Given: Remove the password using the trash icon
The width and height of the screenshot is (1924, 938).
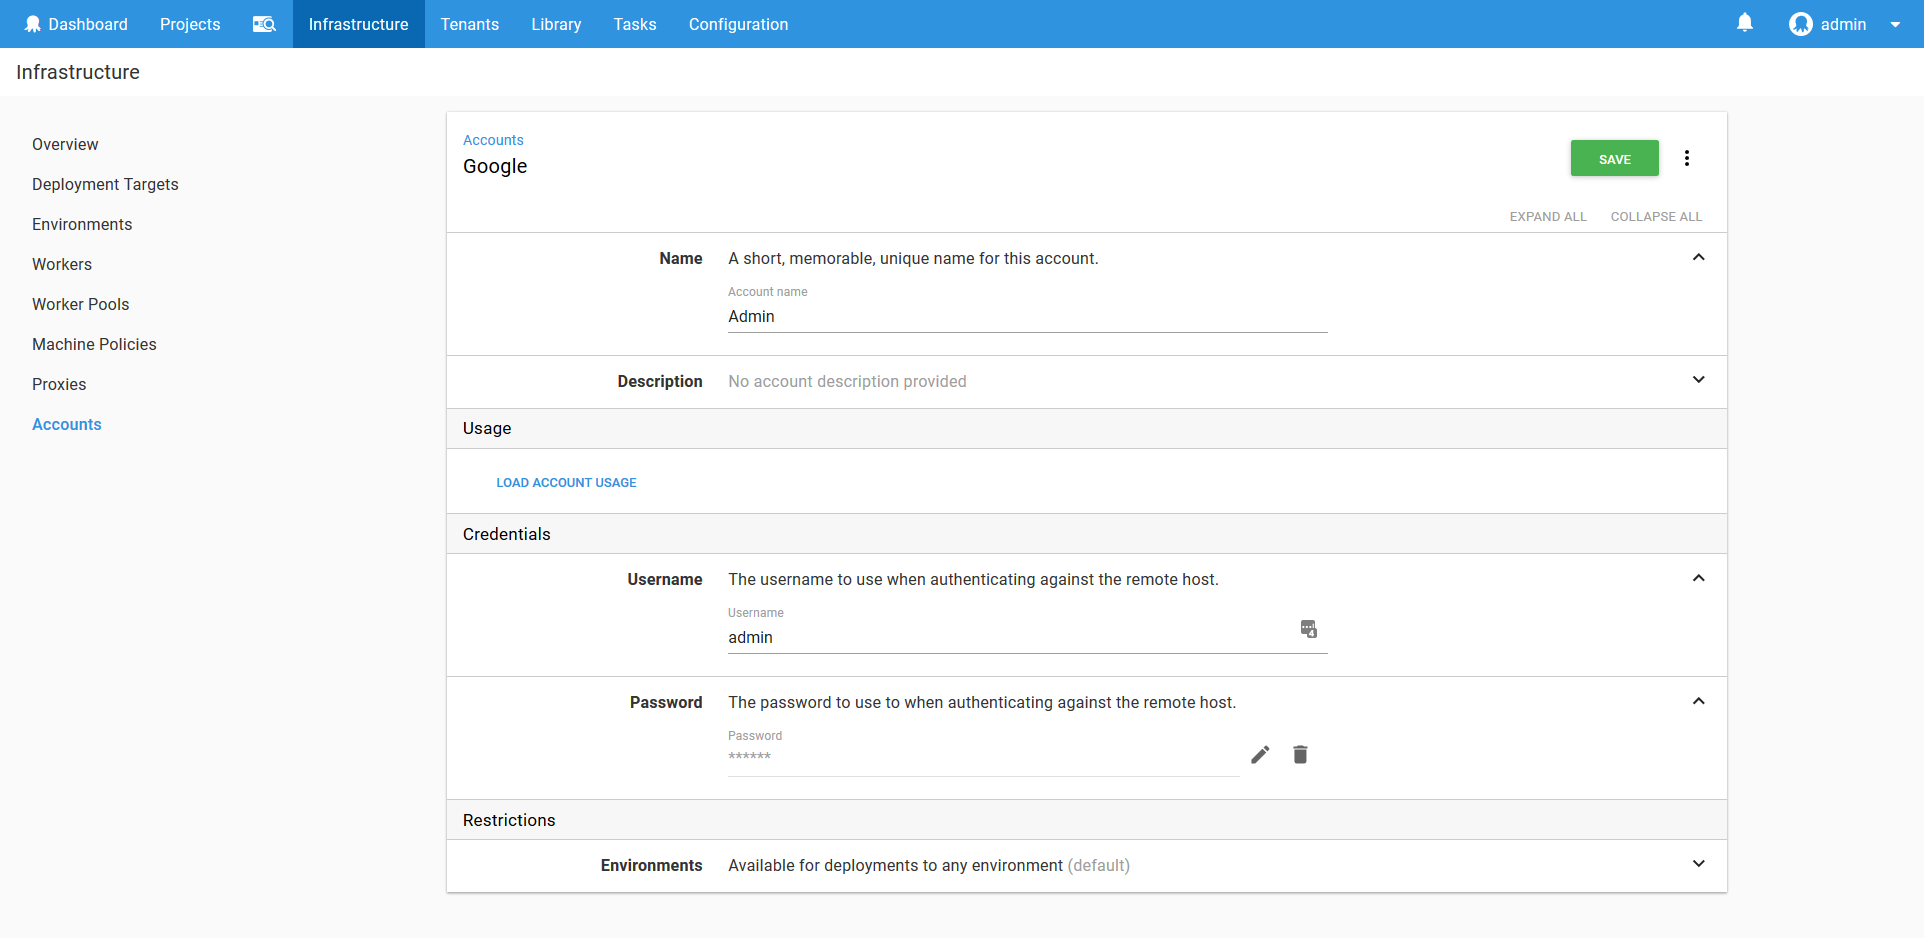Looking at the screenshot, I should 1300,754.
